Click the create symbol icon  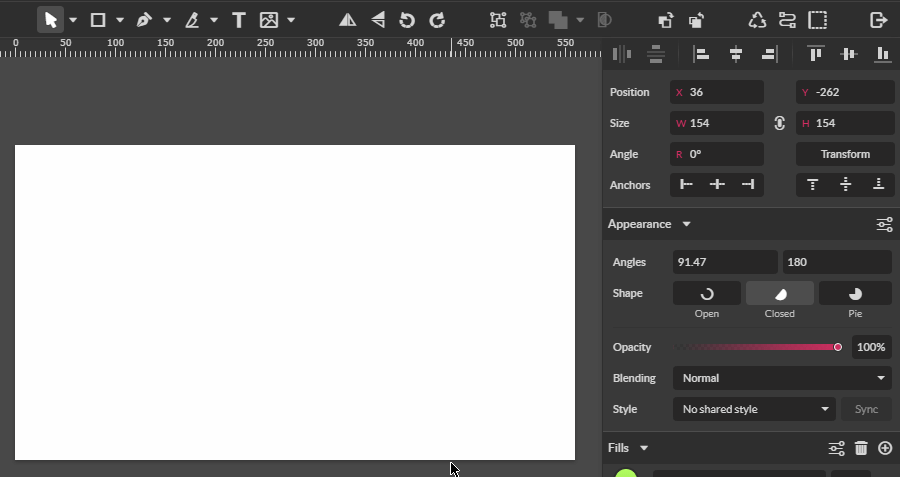coord(758,20)
